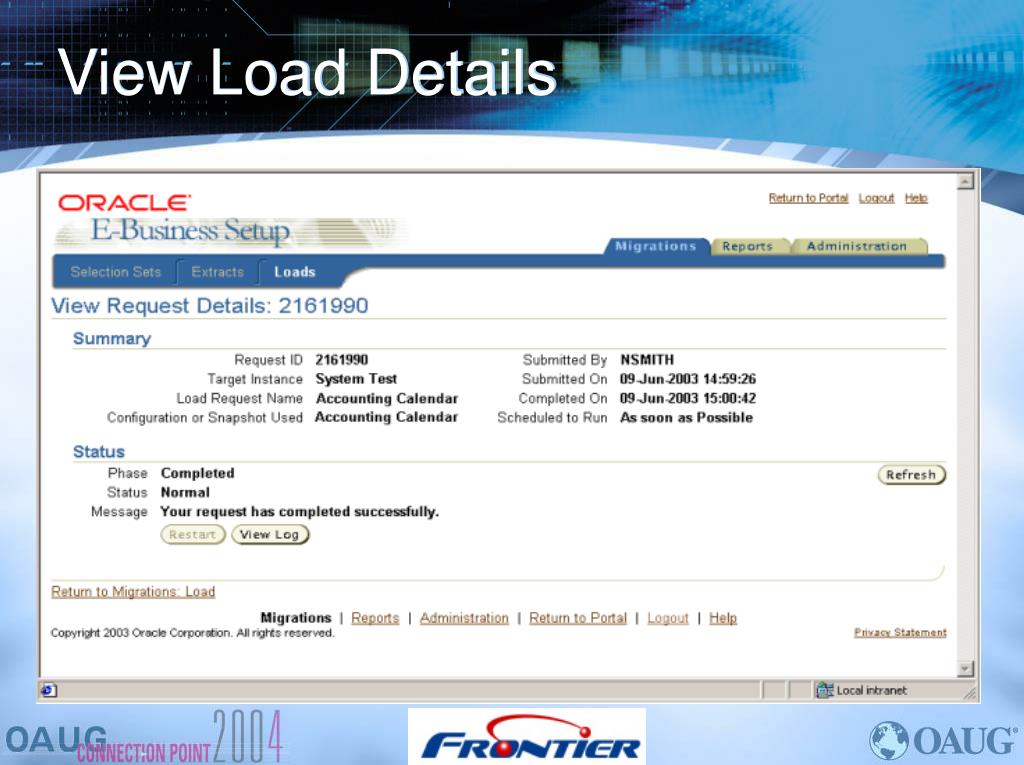Click the As soon as Possible value
This screenshot has height=765, width=1024.
686,417
